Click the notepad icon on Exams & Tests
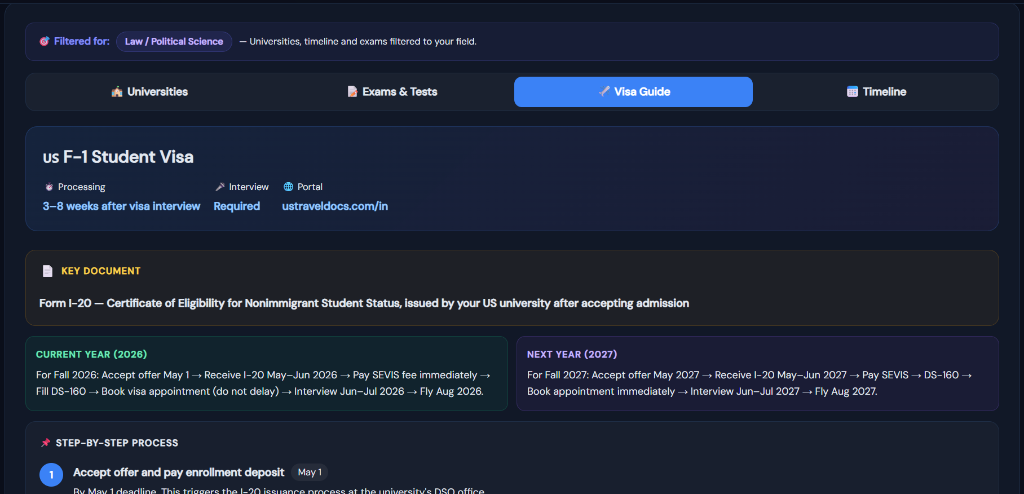Image resolution: width=1024 pixels, height=494 pixels. (x=352, y=92)
